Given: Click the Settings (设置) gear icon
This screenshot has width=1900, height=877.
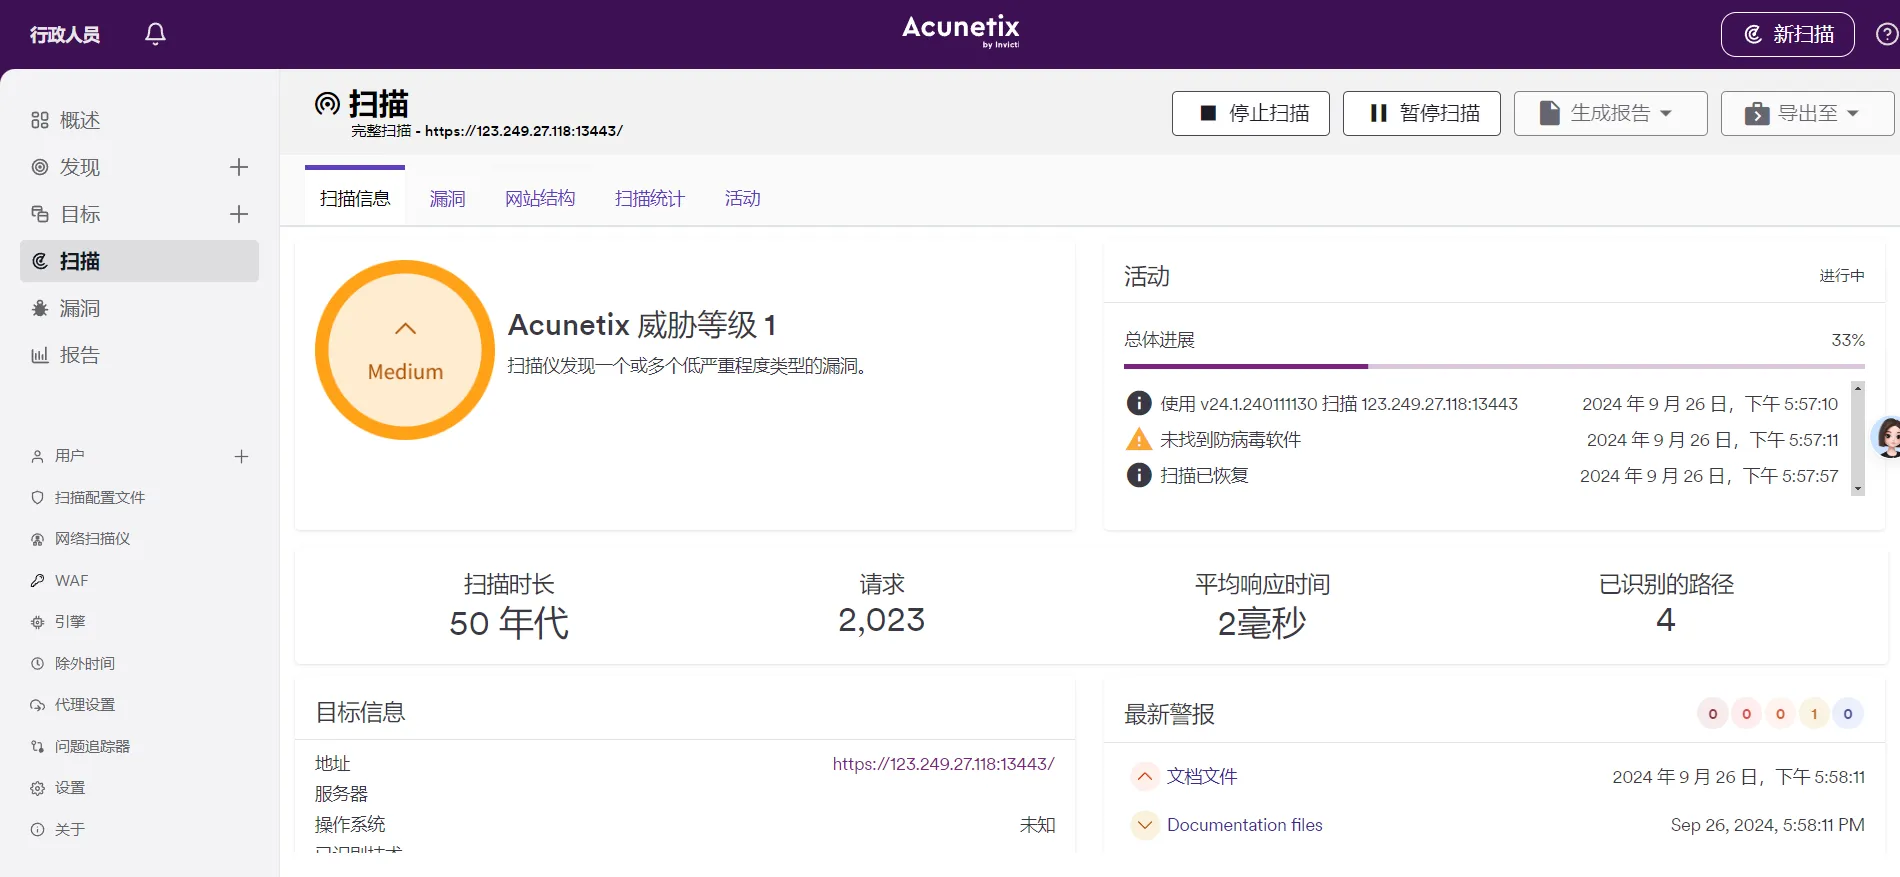Looking at the screenshot, I should (37, 788).
